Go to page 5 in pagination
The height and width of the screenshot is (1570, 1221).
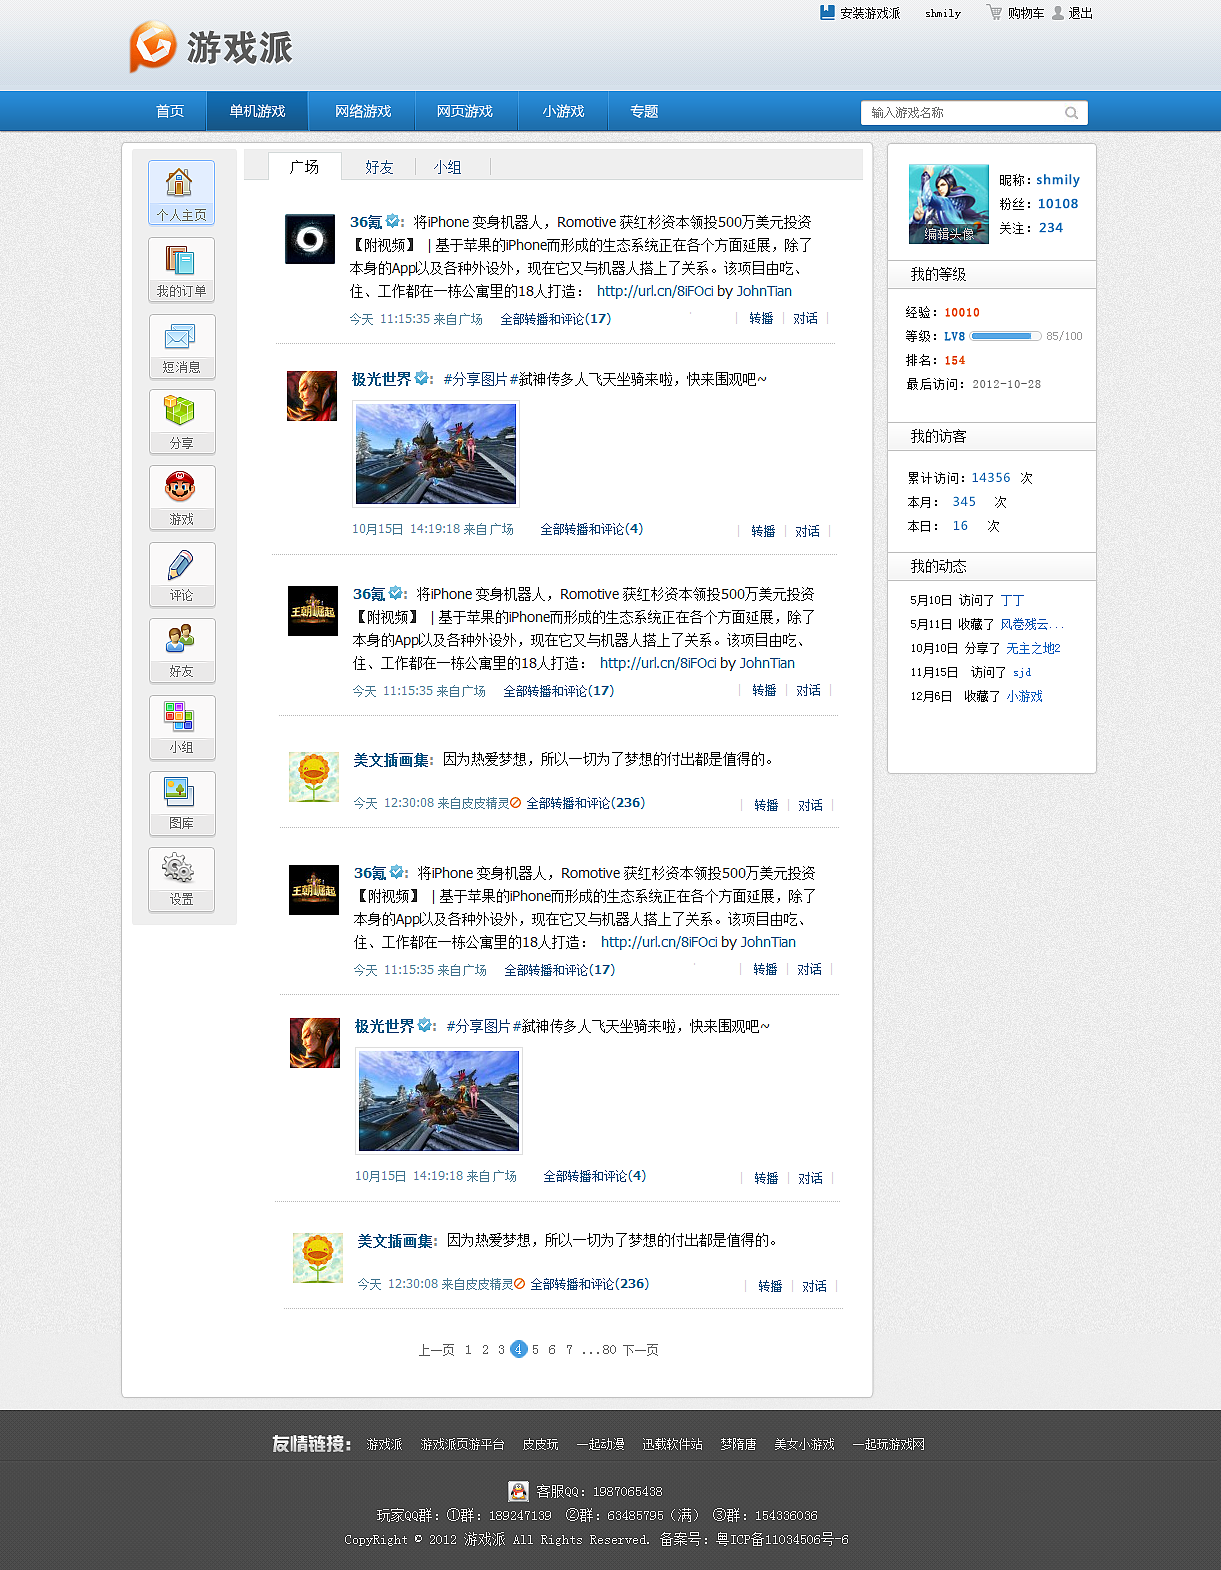pos(535,1350)
